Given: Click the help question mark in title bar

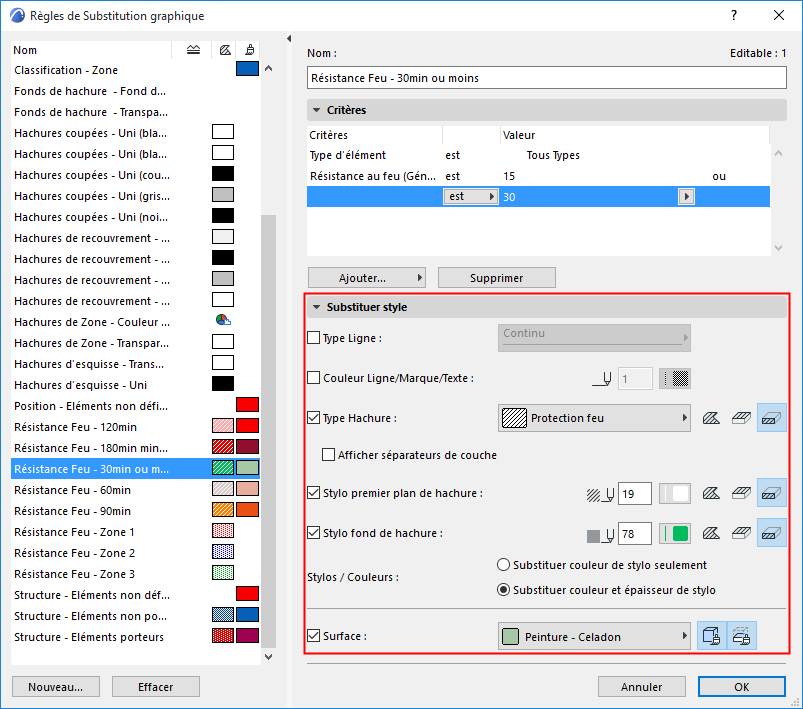Looking at the screenshot, I should click(734, 15).
